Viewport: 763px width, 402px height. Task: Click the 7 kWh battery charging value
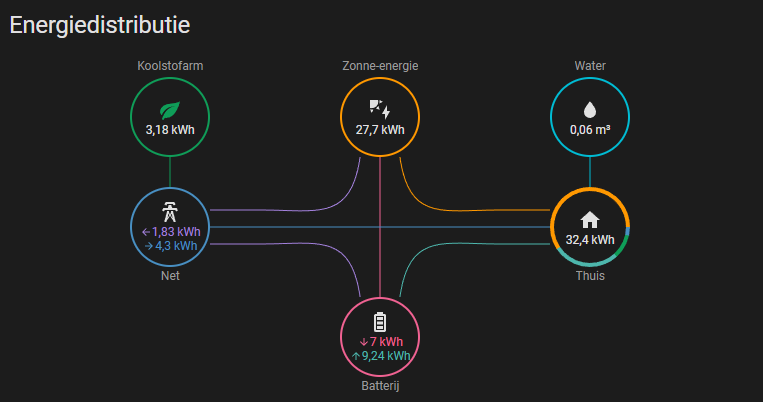point(381,342)
